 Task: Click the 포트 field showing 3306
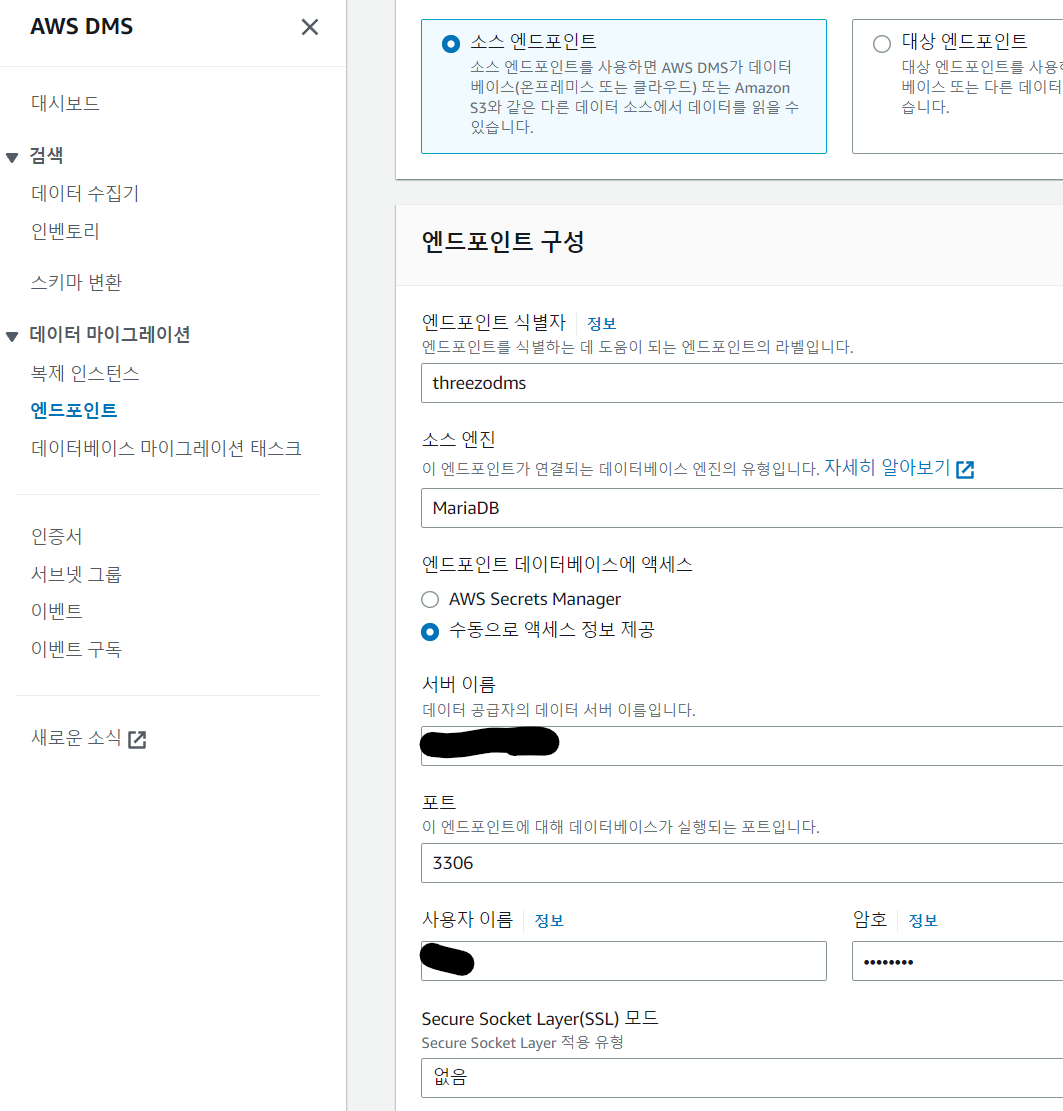pyautogui.click(x=742, y=863)
